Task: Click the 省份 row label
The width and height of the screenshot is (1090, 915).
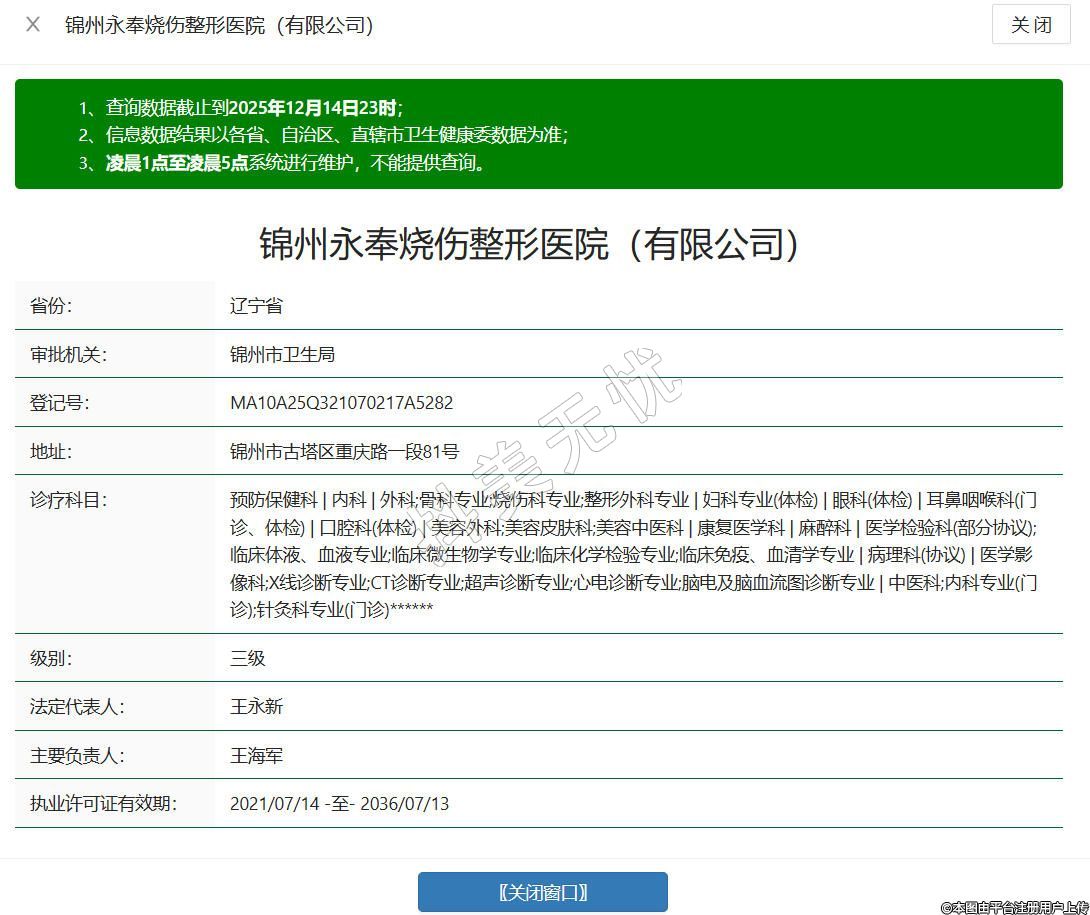Action: click(x=51, y=306)
